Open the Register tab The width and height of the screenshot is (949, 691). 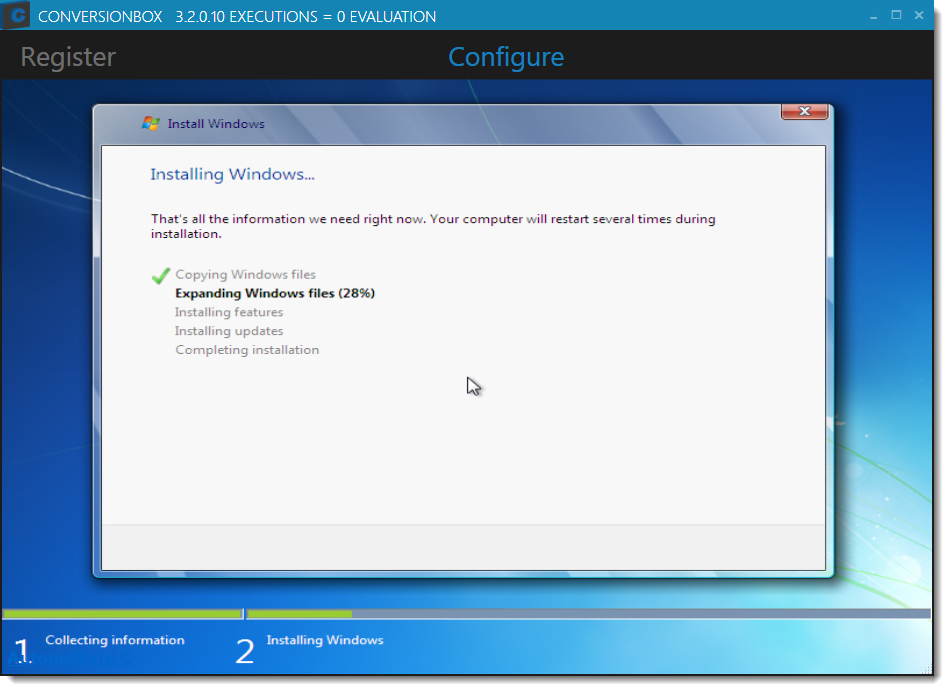click(68, 57)
